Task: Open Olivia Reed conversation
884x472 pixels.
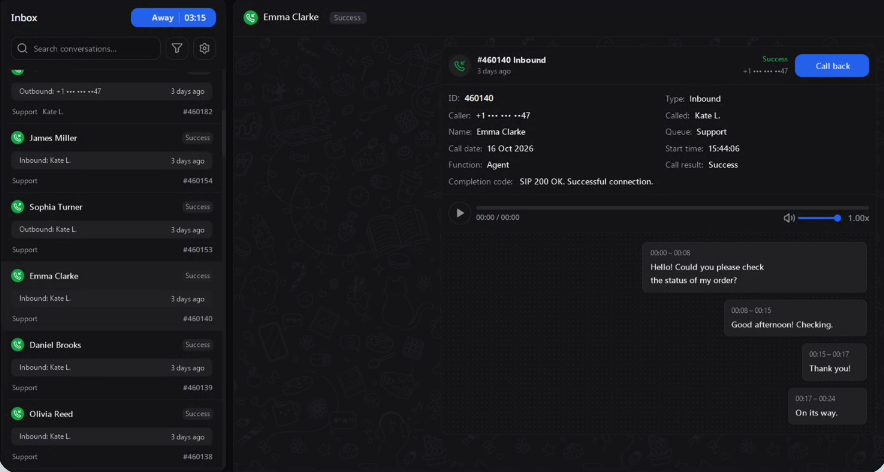Action: click(112, 434)
